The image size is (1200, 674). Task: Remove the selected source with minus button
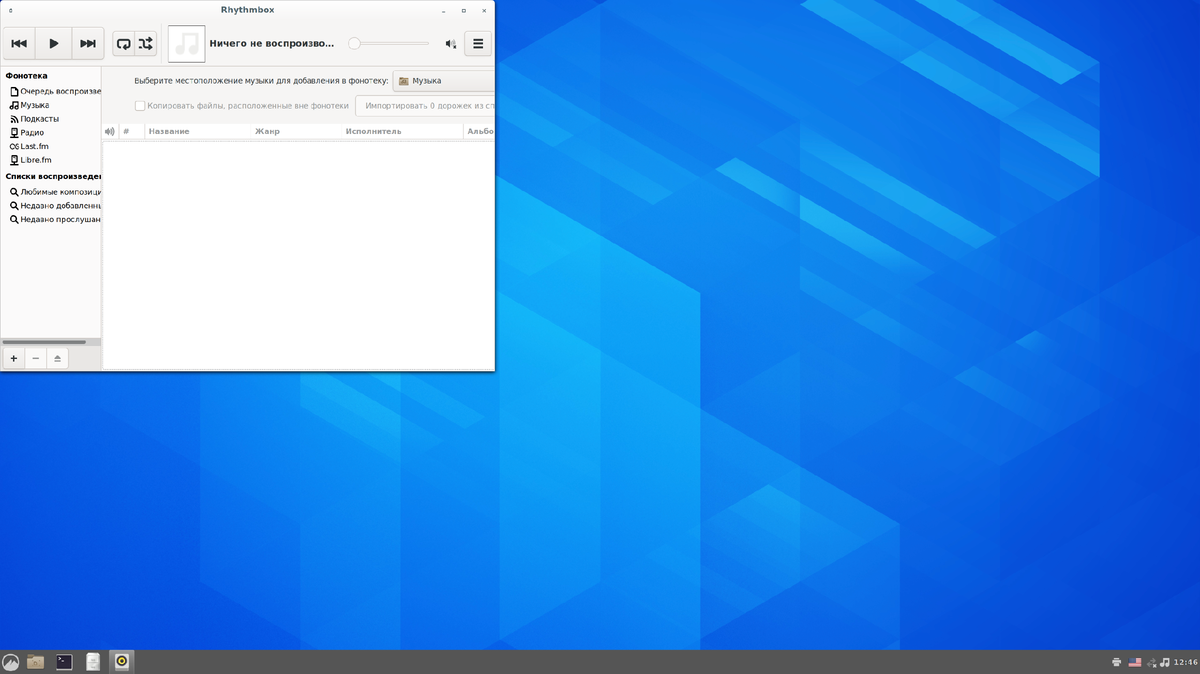click(36, 358)
